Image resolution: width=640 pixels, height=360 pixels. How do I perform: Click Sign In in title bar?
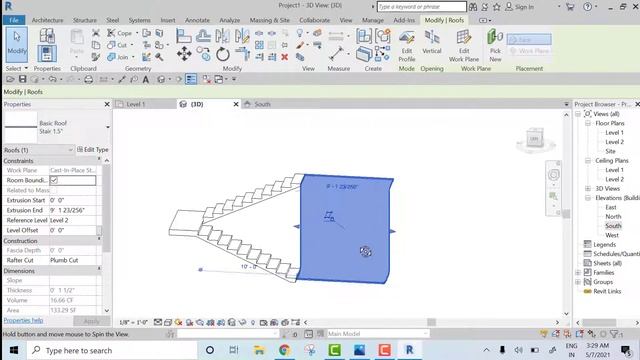click(520, 7)
